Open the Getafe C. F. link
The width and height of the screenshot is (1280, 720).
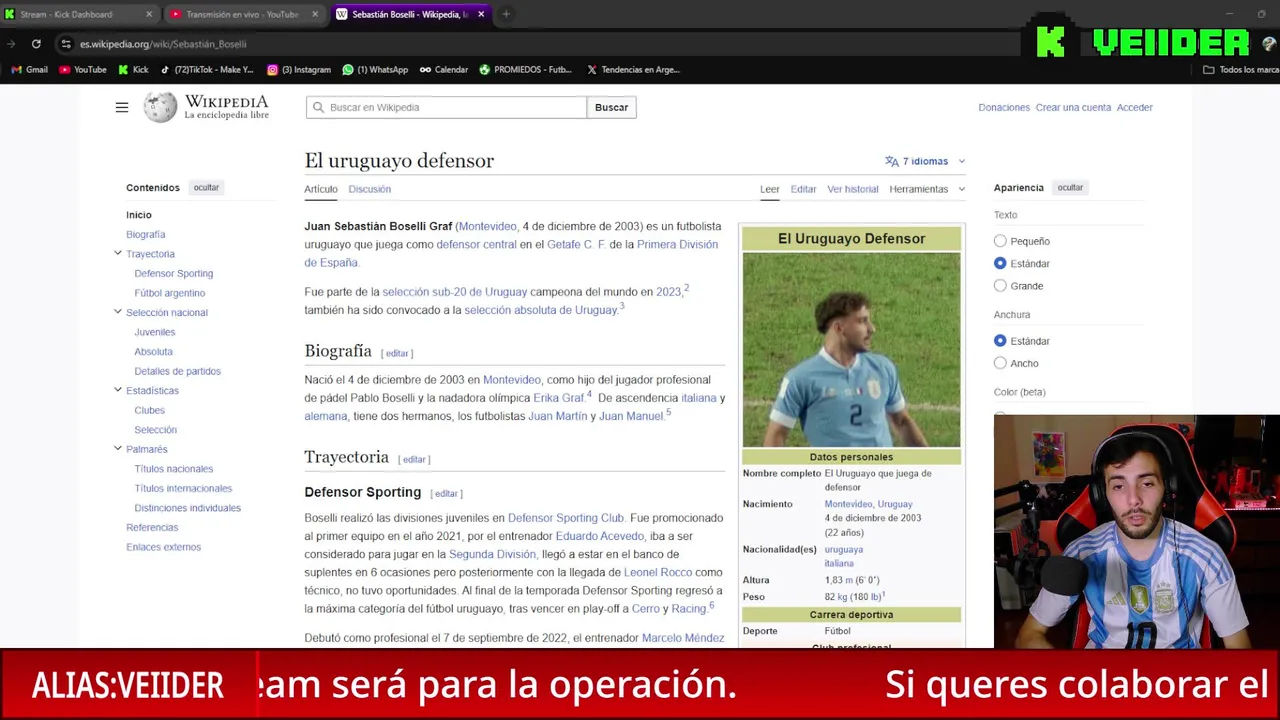[576, 244]
